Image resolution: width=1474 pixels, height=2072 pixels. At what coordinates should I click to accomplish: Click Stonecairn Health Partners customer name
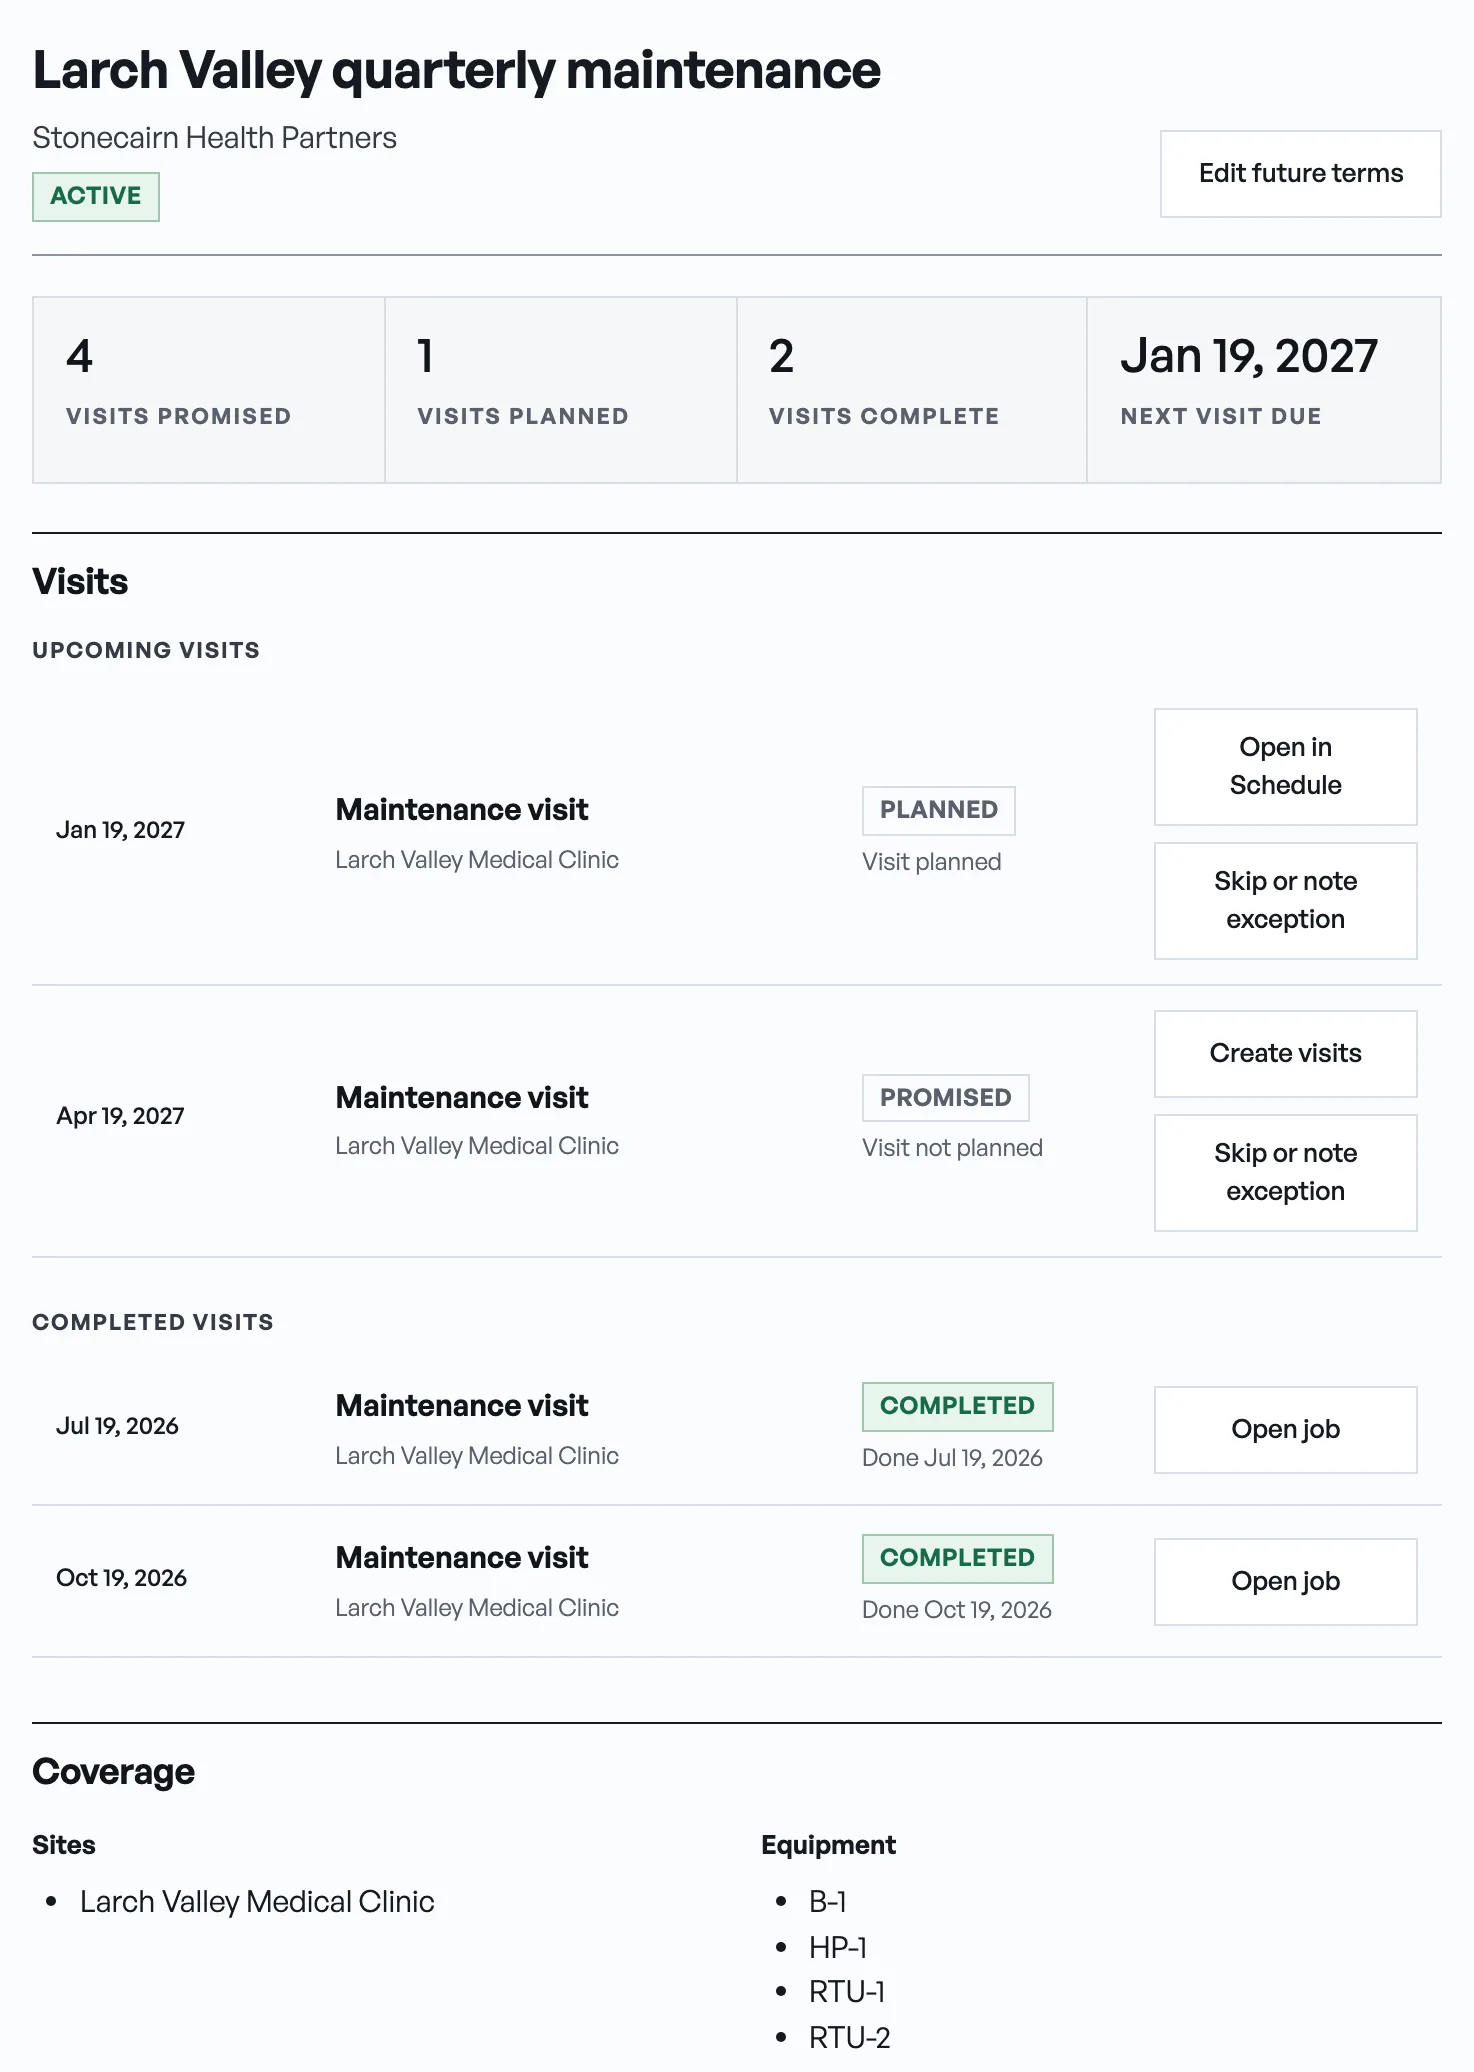pos(215,138)
